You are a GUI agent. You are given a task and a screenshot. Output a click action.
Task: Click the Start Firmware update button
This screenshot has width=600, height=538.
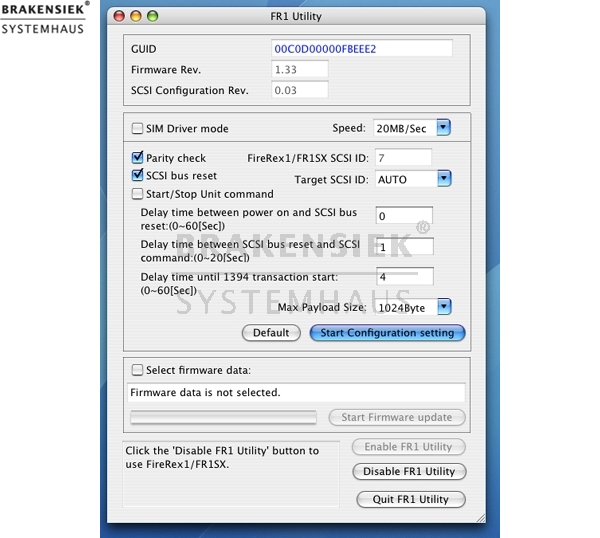(x=397, y=417)
